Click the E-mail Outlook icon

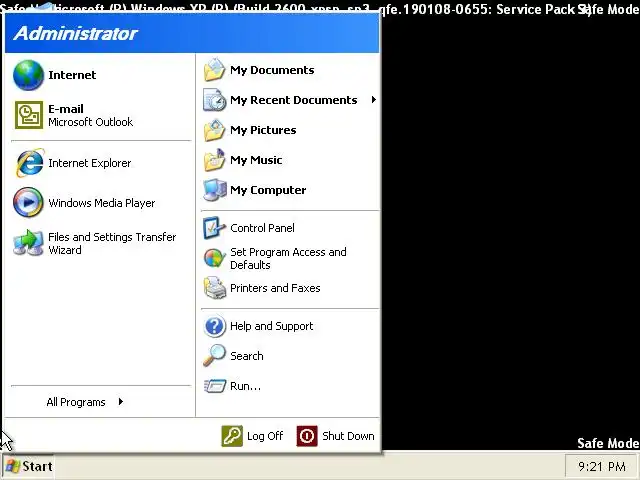click(x=29, y=115)
